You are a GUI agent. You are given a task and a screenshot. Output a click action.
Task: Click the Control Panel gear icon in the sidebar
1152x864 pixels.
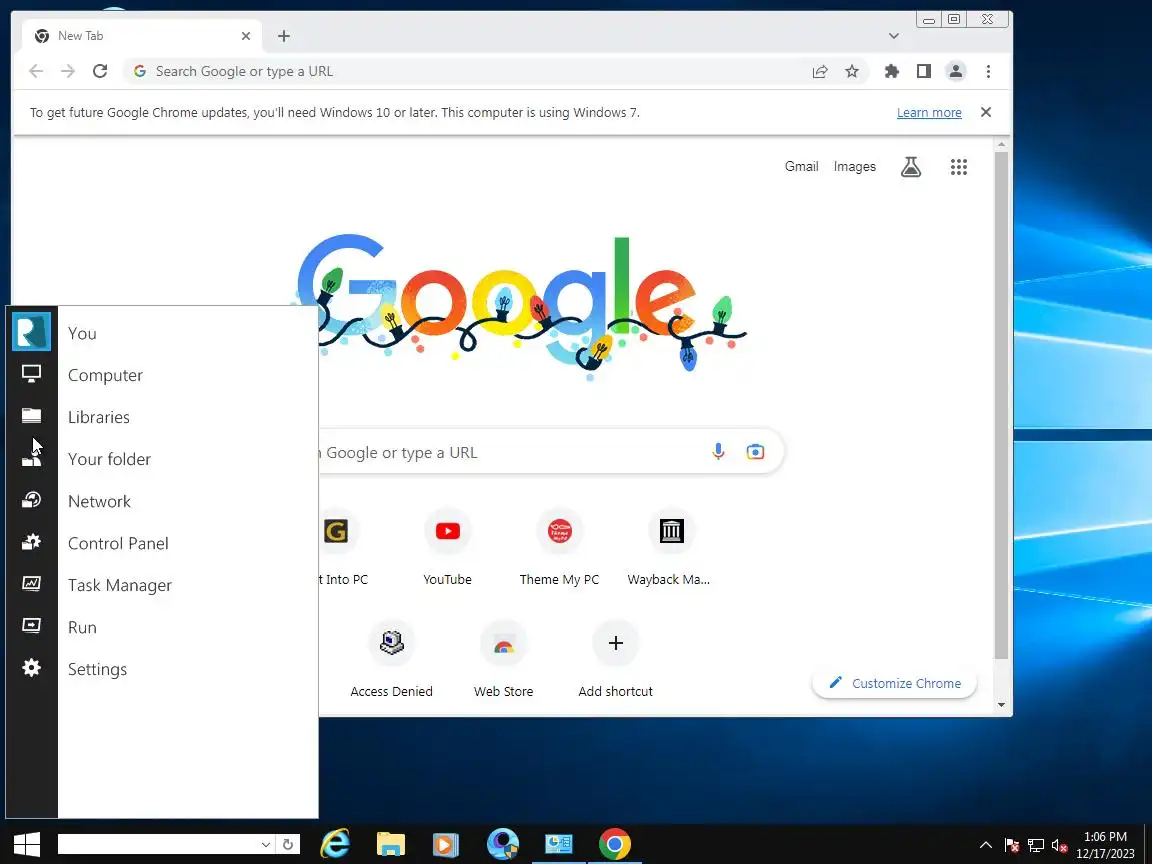coord(31,542)
